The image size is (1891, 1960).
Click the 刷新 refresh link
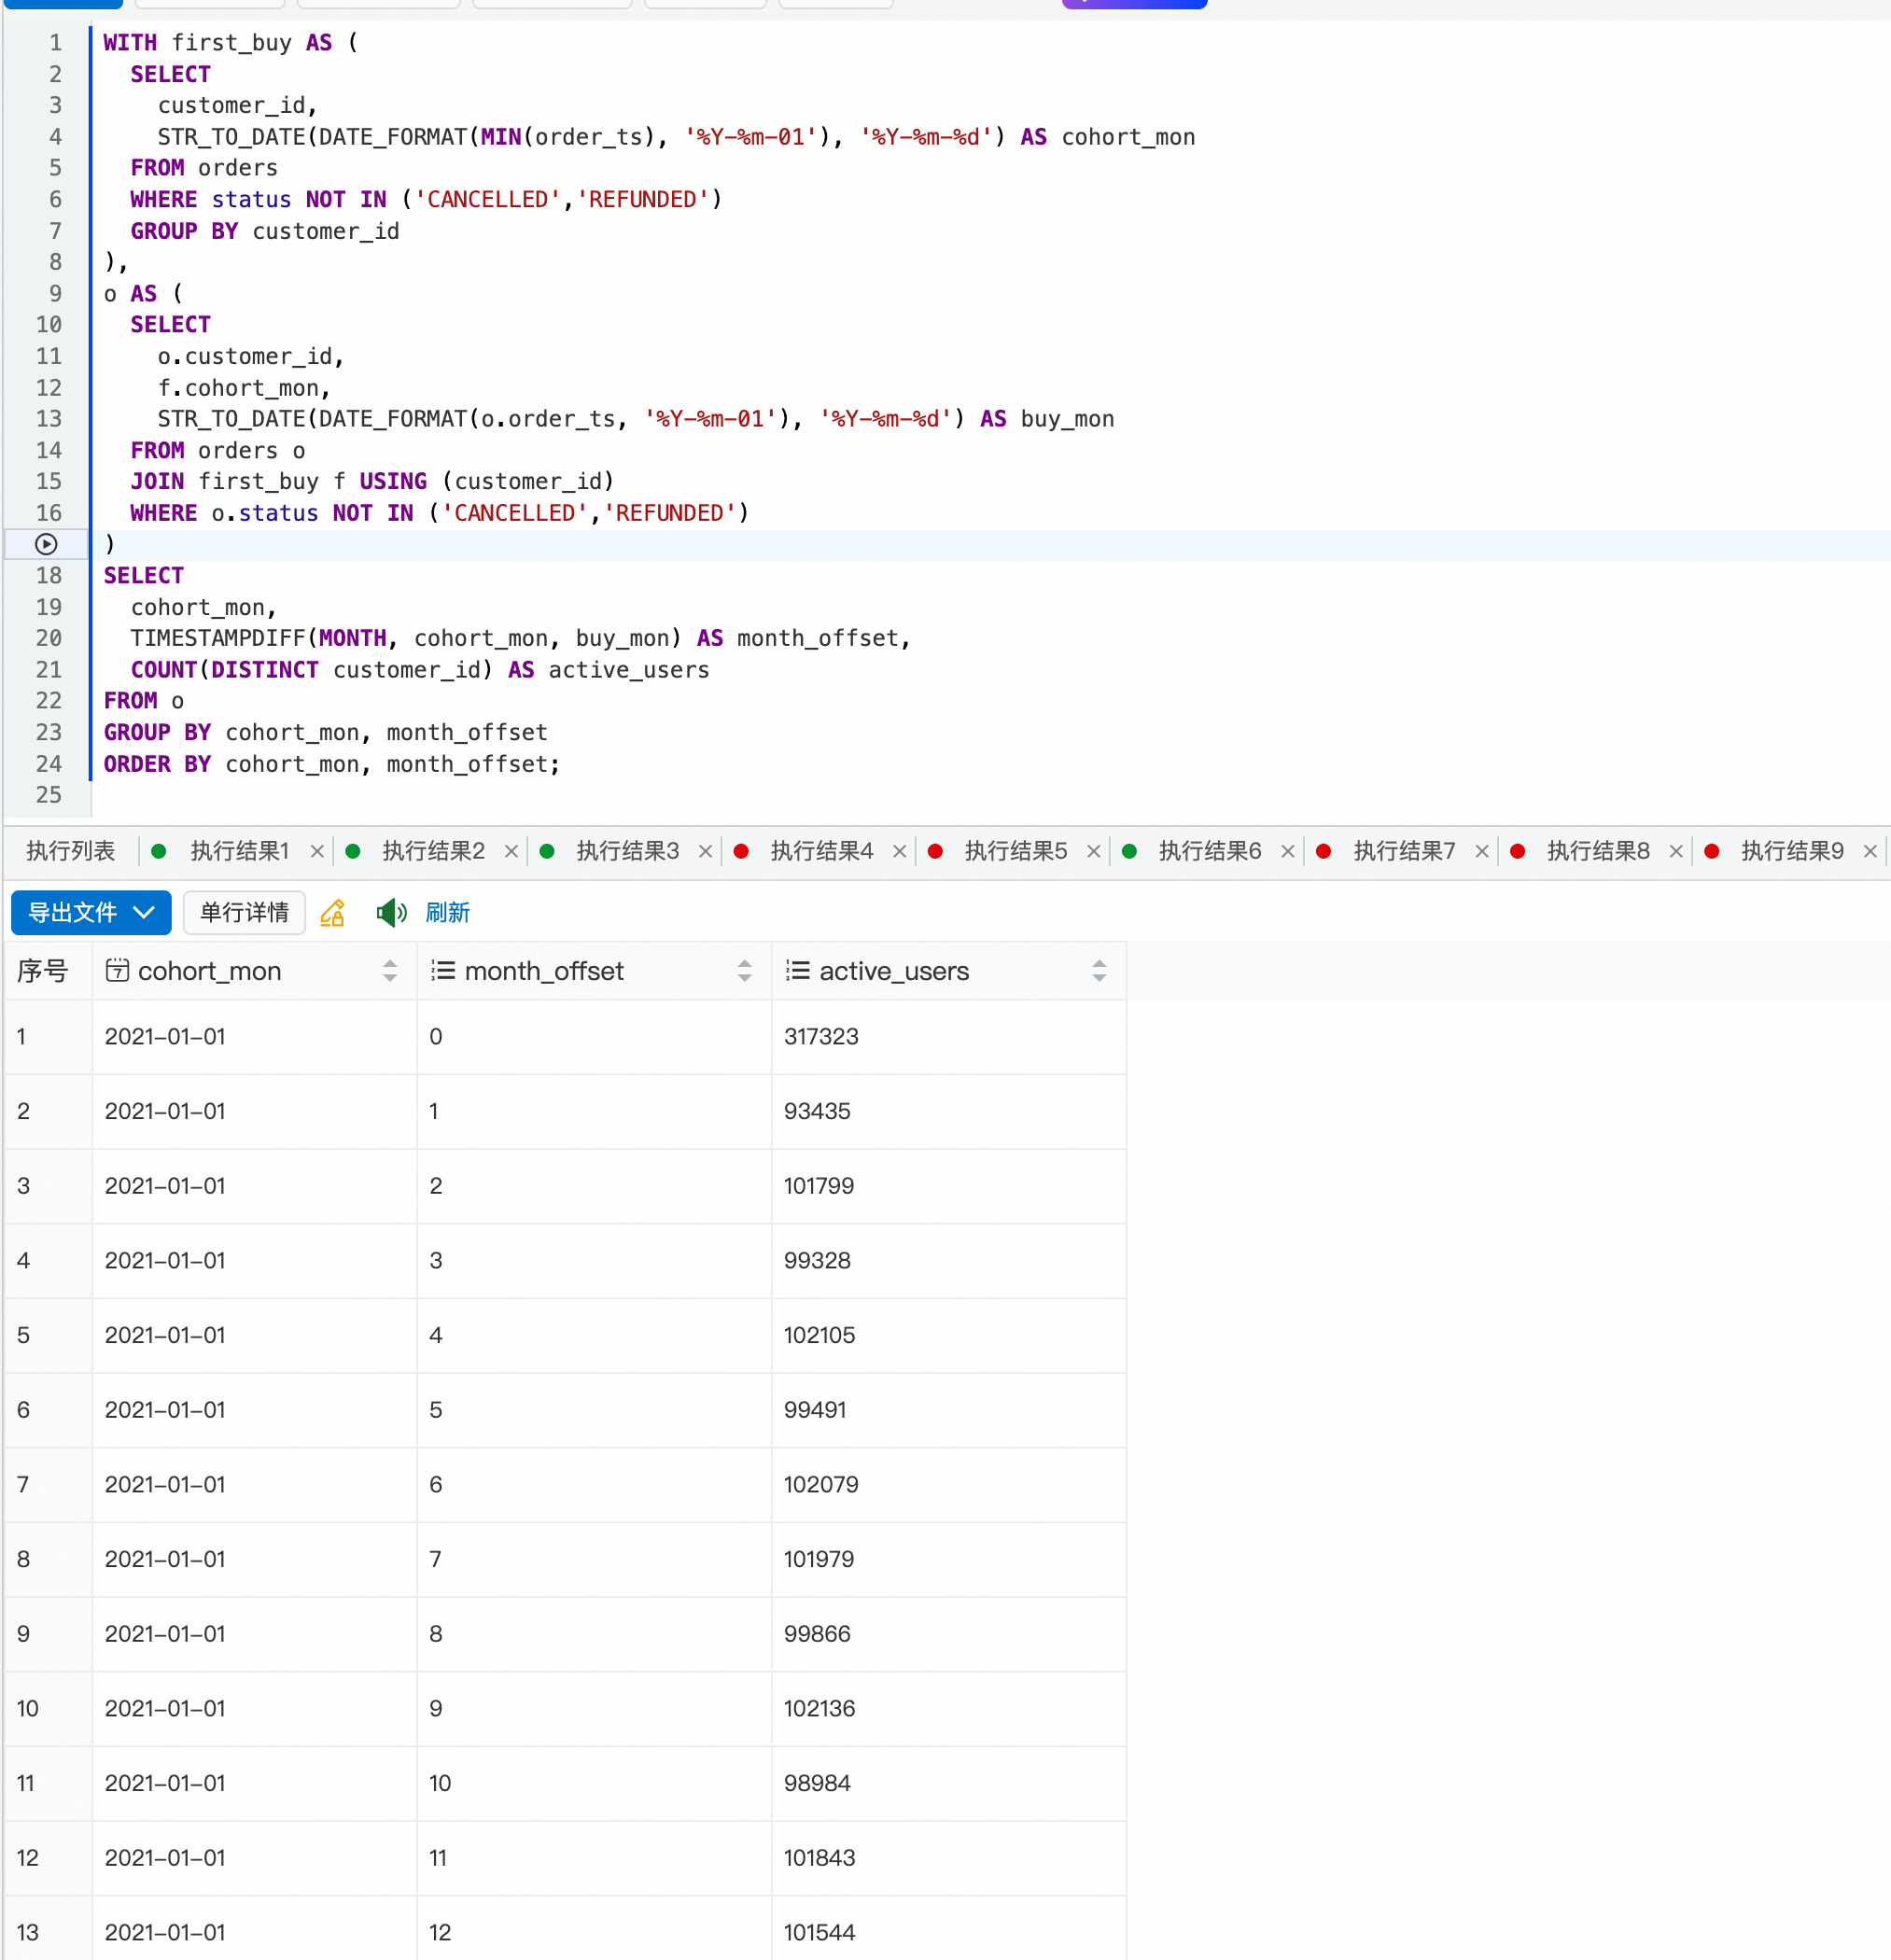pos(447,912)
